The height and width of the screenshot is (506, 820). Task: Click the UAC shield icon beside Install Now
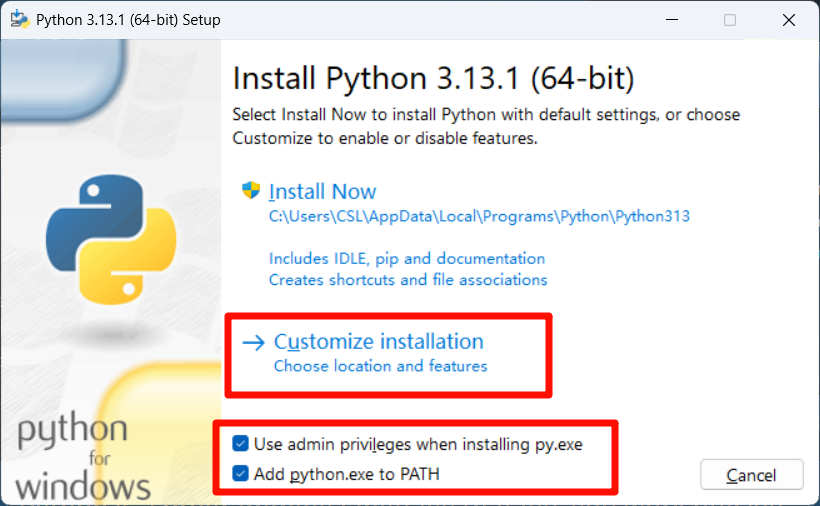pos(251,190)
